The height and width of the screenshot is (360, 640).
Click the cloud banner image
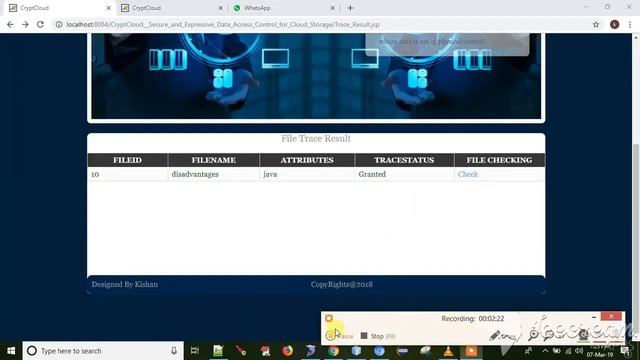point(316,76)
